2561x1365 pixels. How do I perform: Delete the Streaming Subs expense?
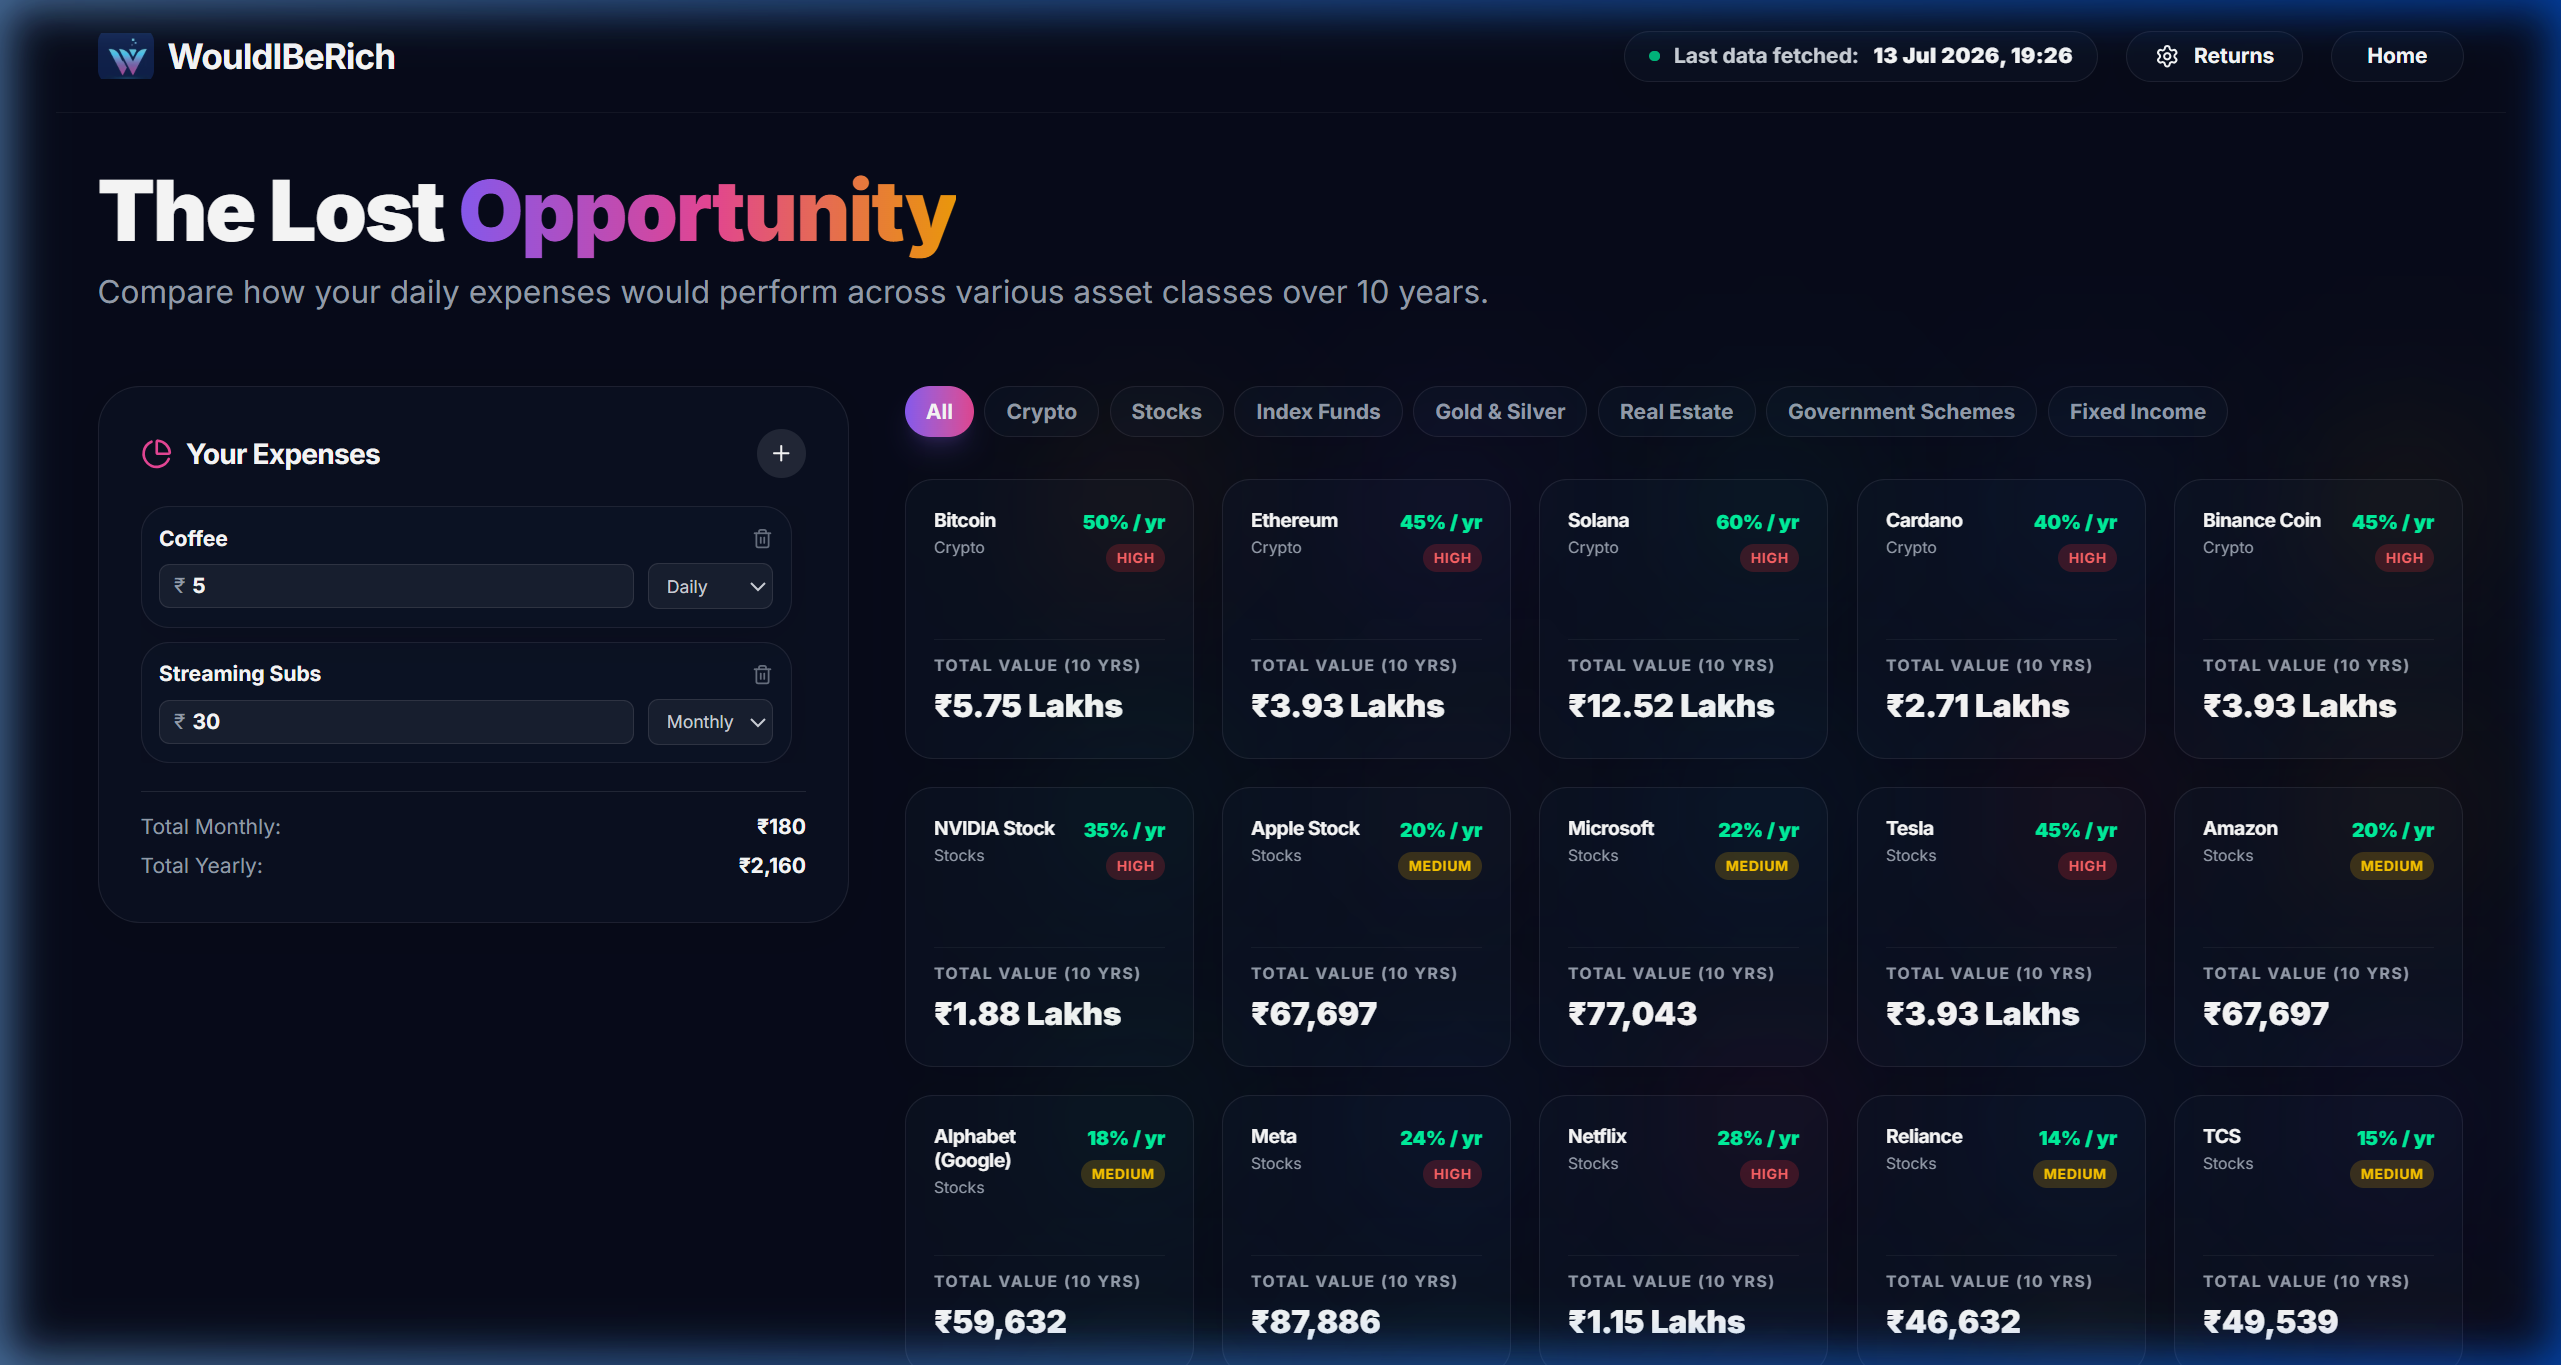tap(762, 674)
